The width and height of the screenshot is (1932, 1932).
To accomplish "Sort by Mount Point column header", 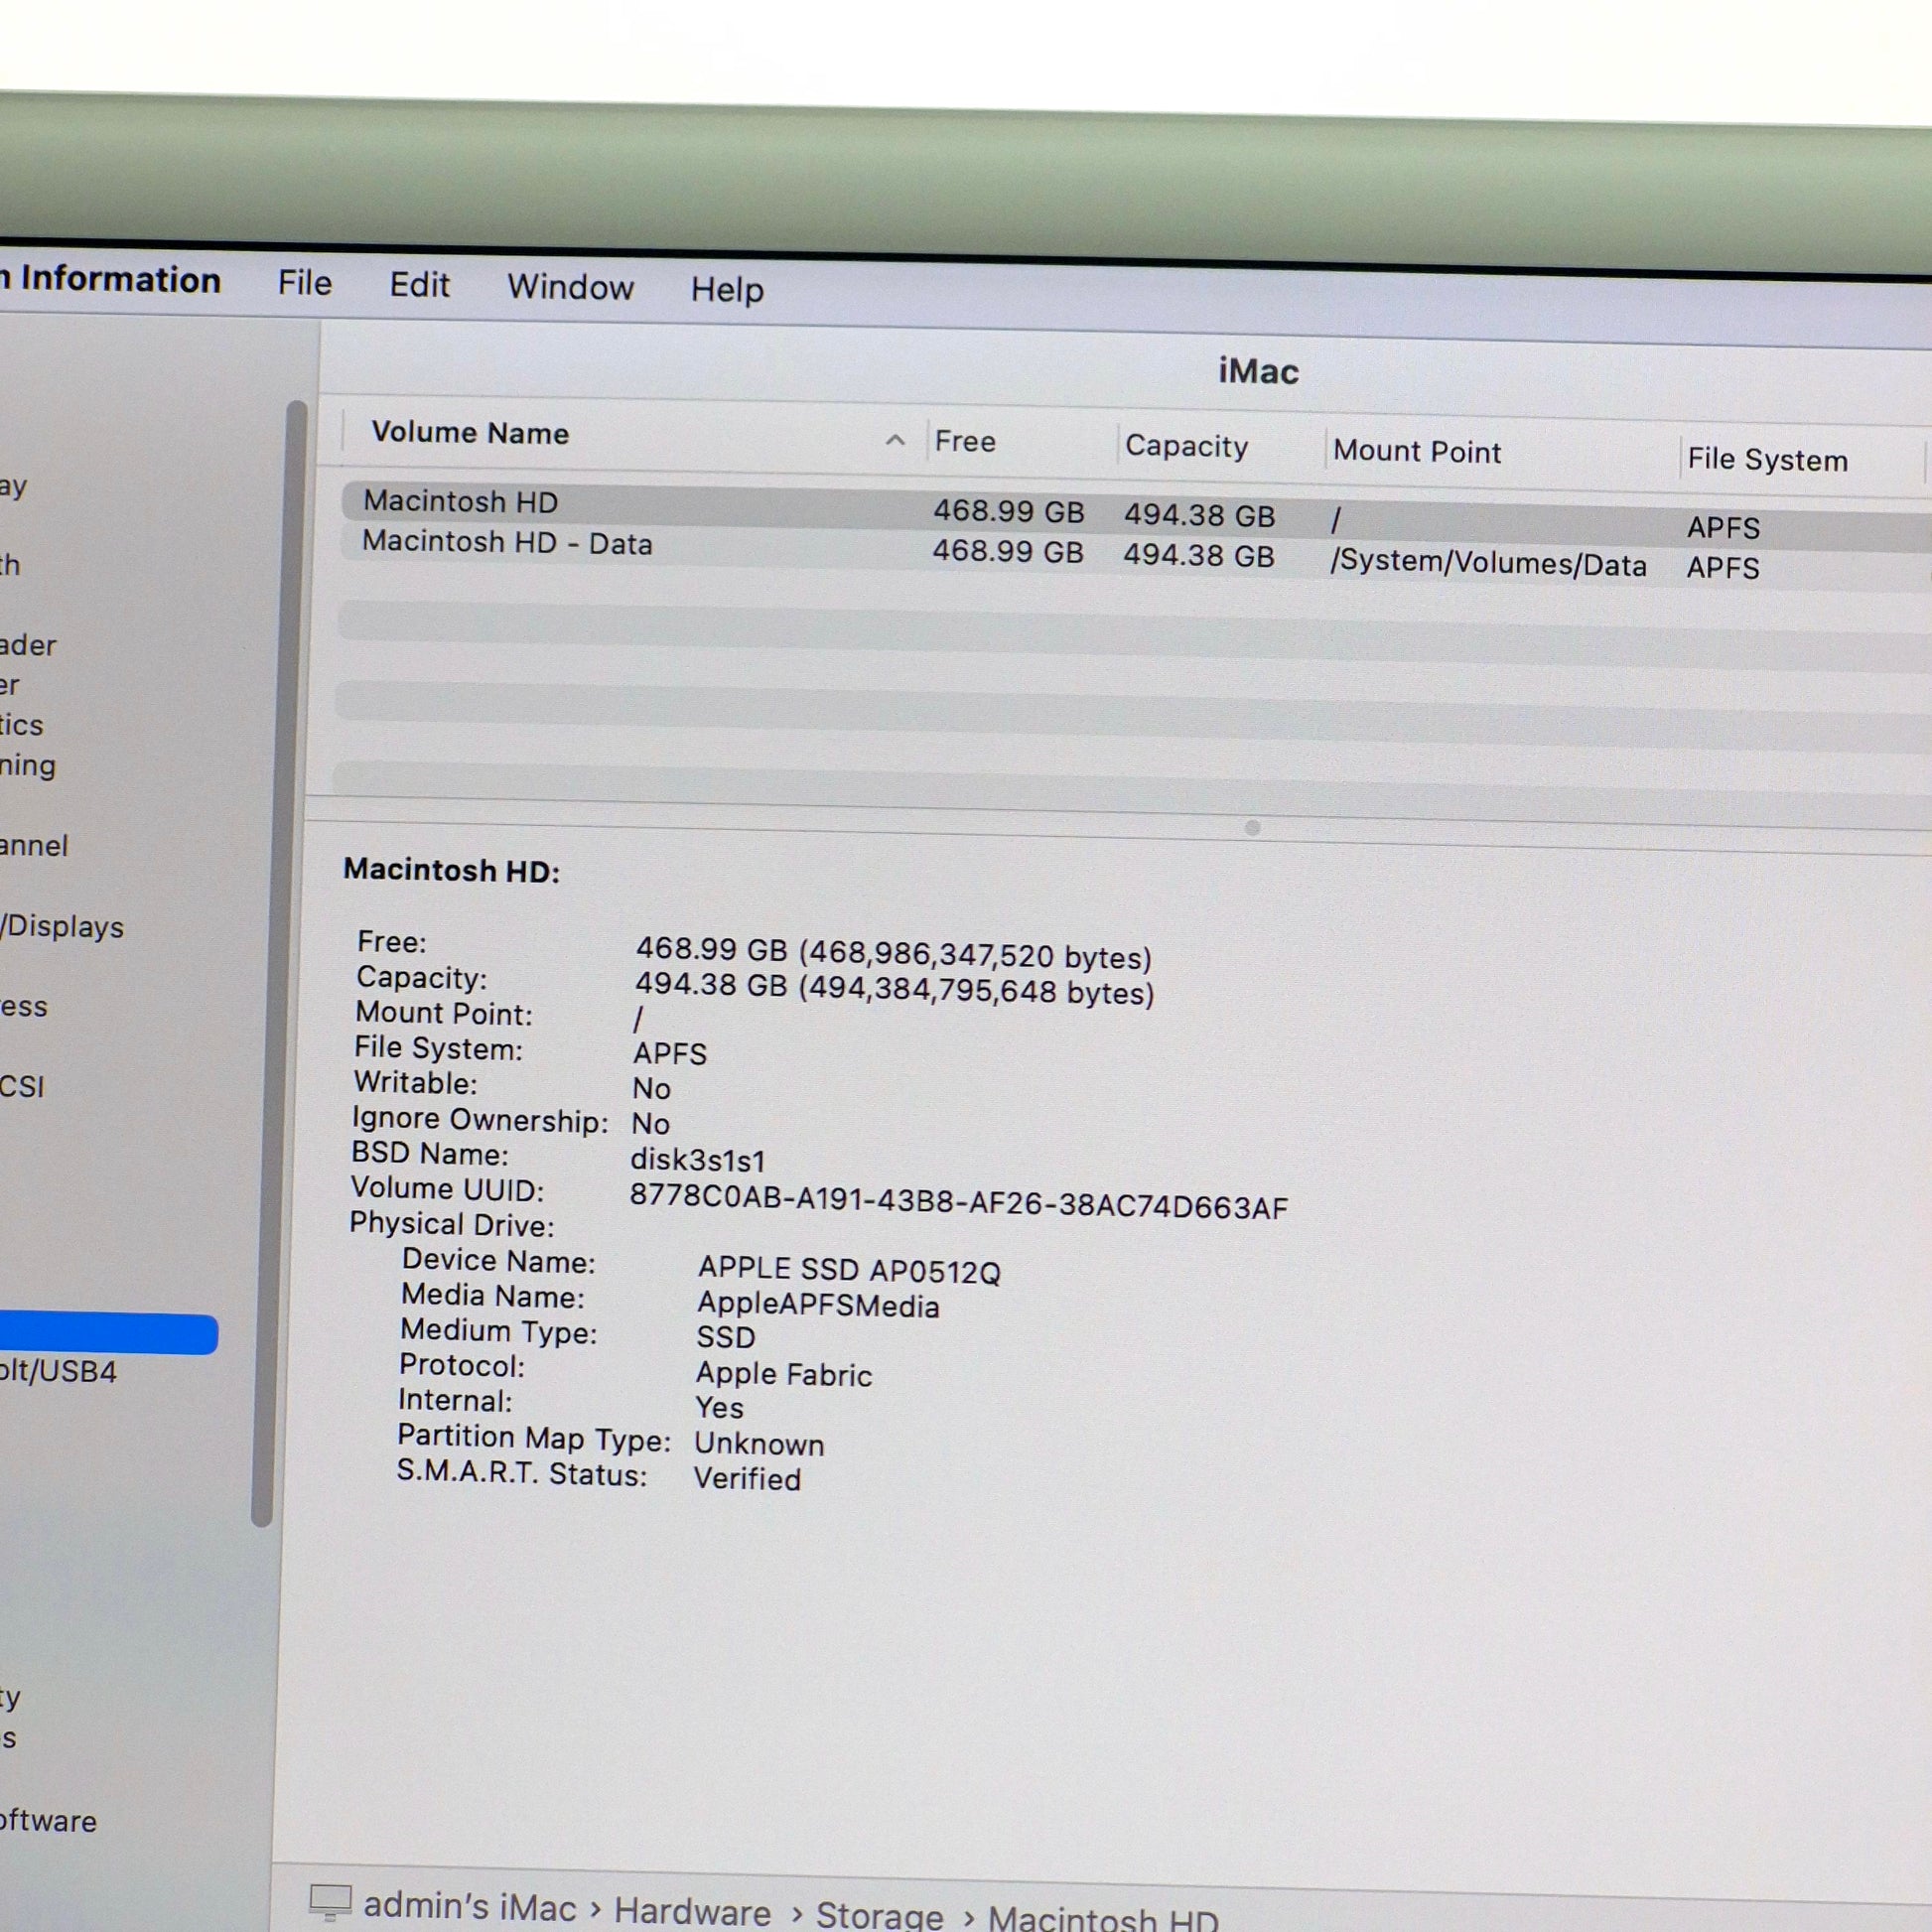I will [1416, 452].
